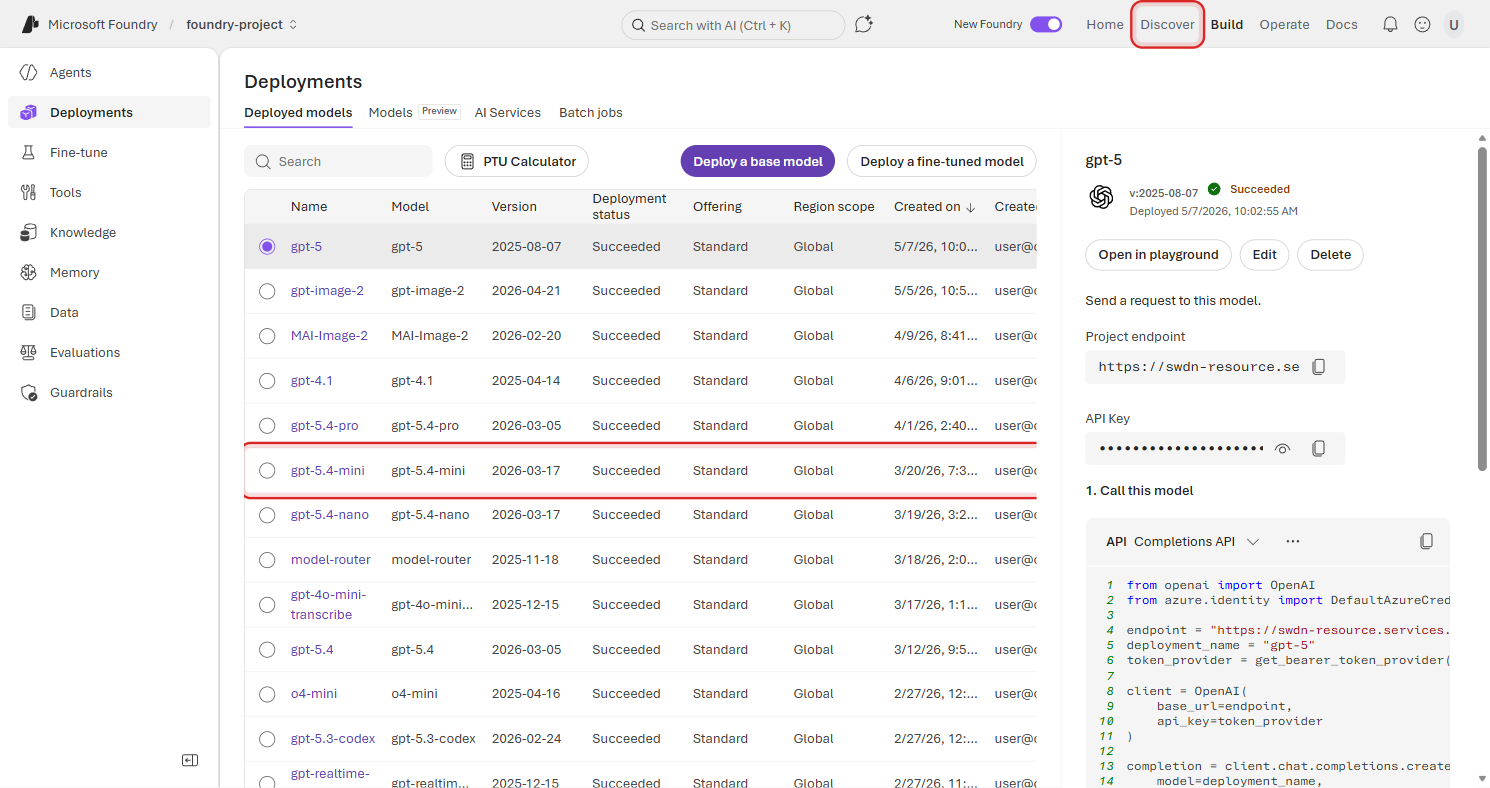Open the AI assistant chat icon

tap(864, 24)
